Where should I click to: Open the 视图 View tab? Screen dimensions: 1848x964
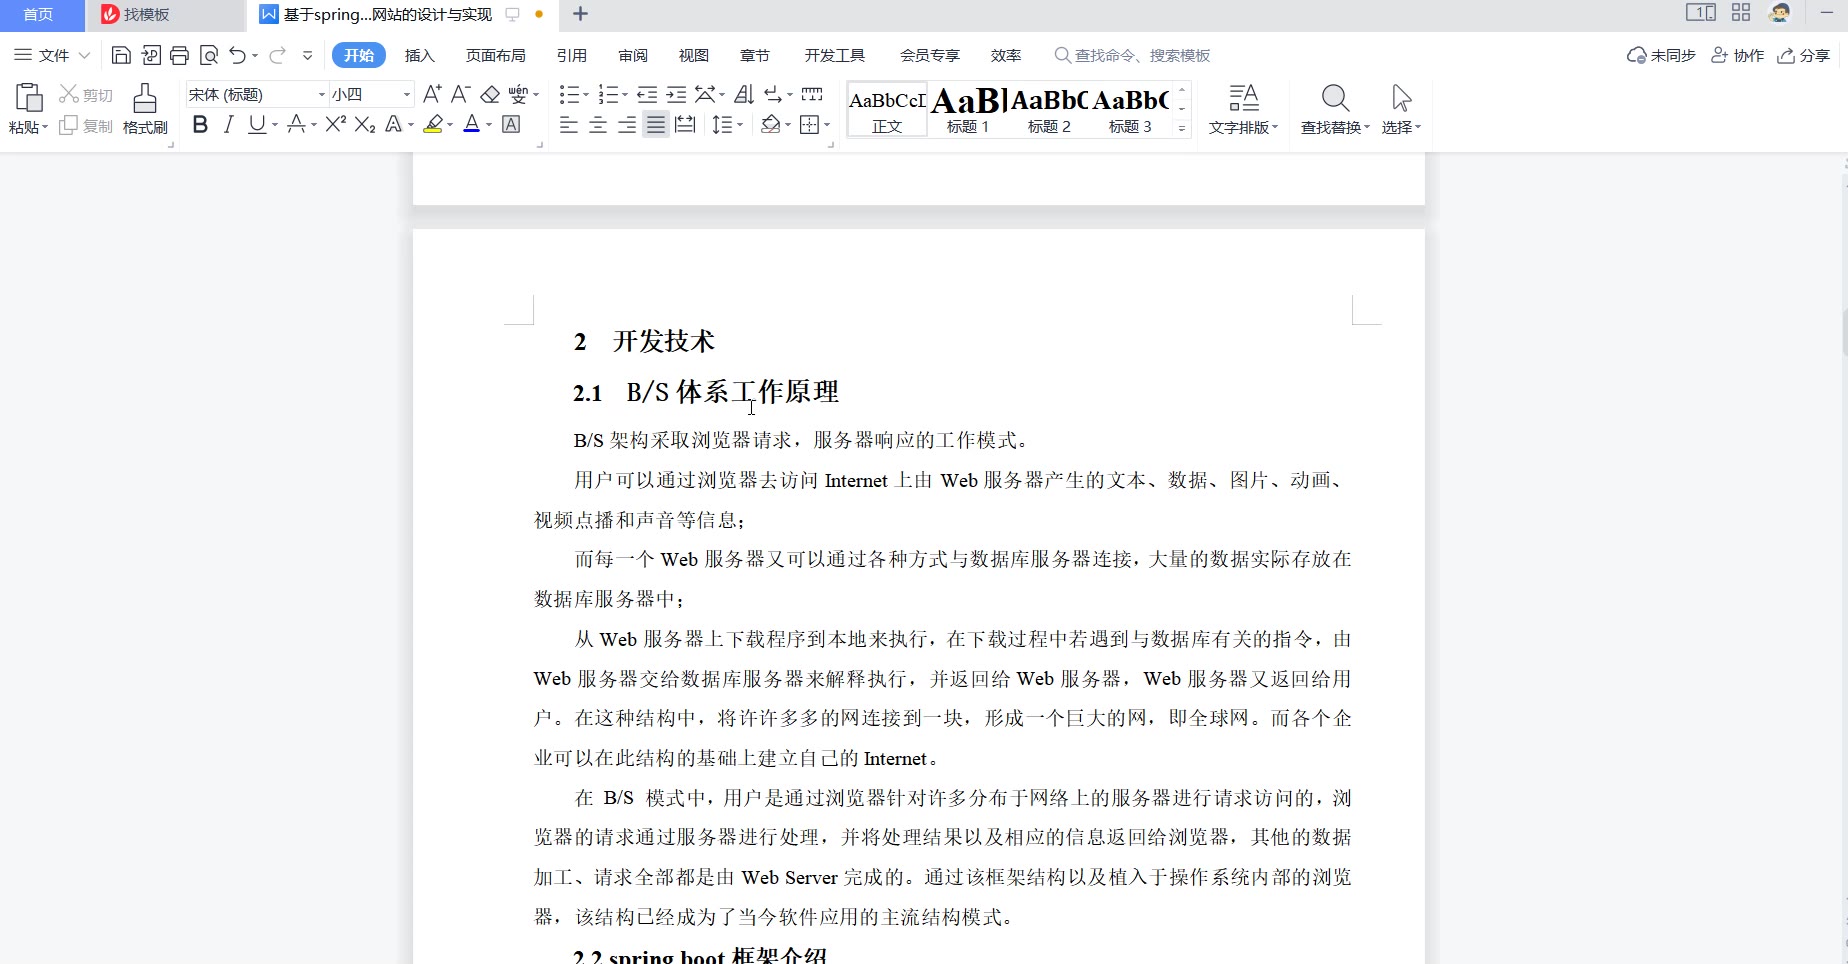[693, 55]
